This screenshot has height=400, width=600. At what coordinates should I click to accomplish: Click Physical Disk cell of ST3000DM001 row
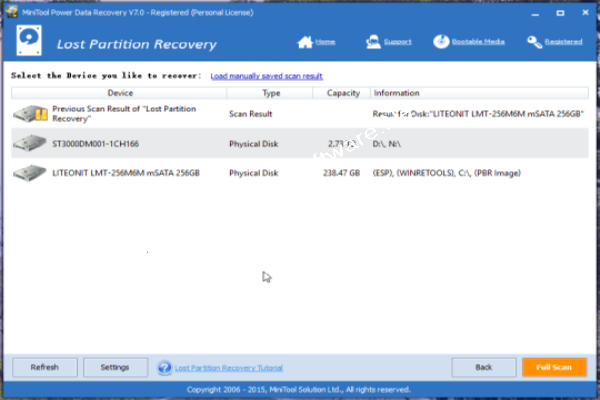click(254, 144)
